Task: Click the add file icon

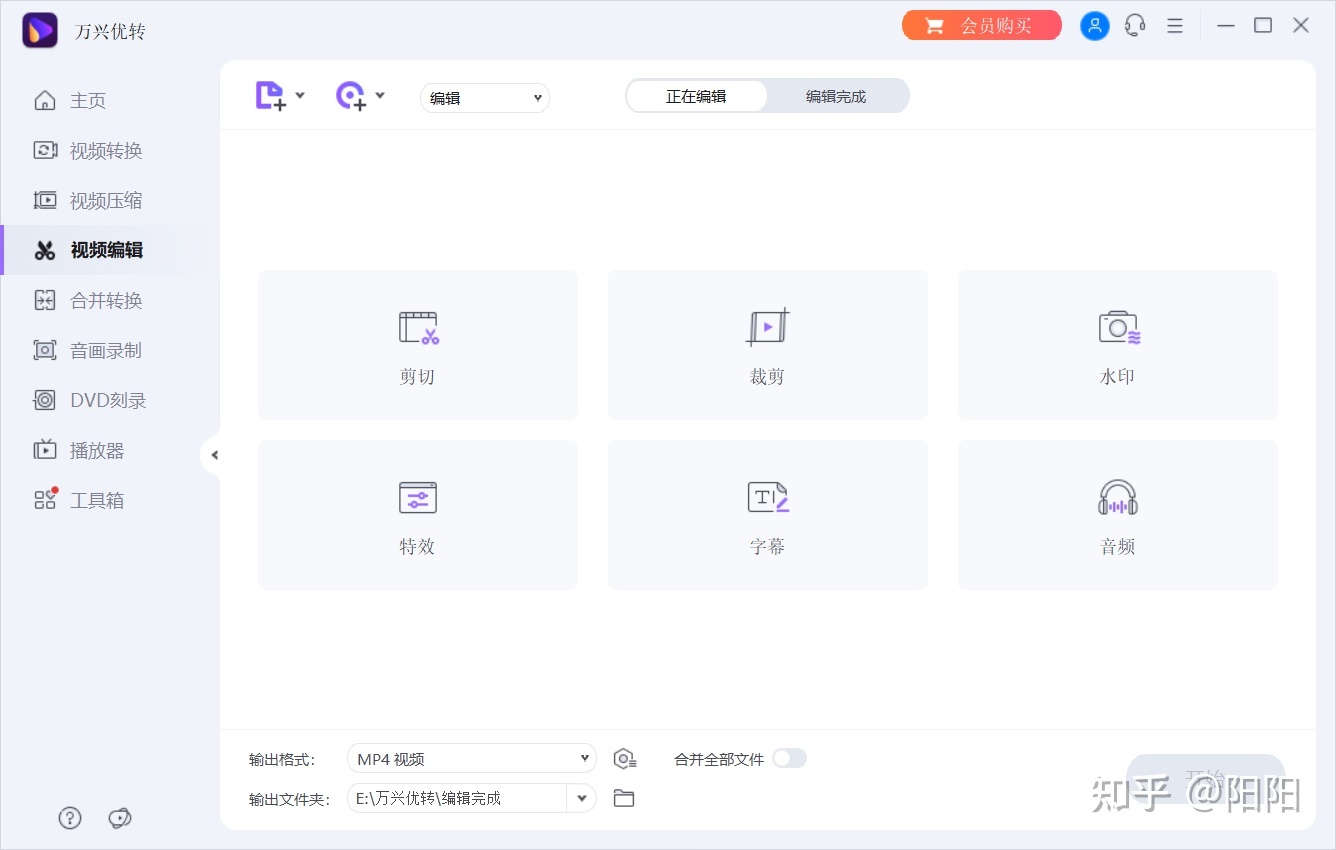Action: tap(271, 96)
